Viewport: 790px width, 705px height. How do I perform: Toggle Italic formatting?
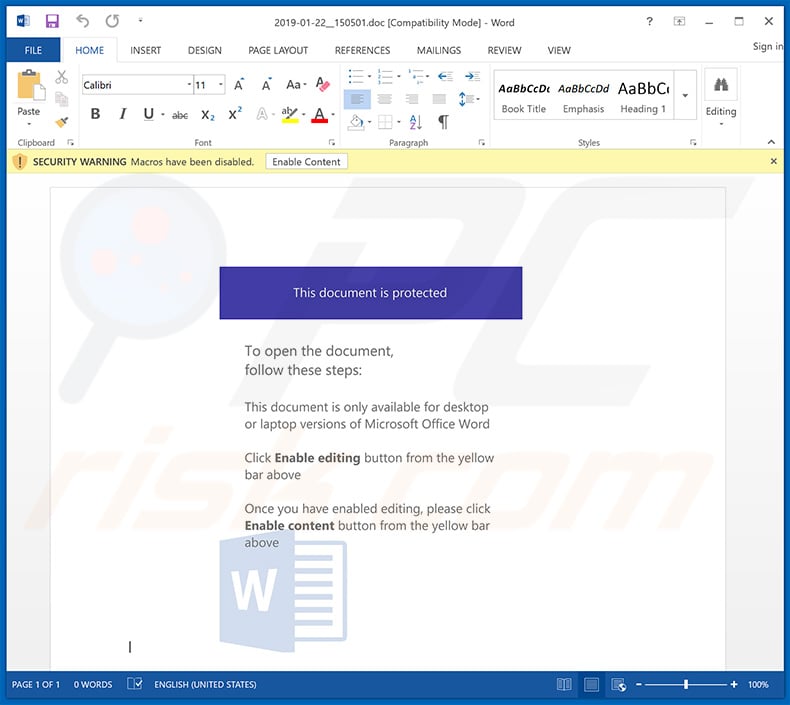(122, 114)
